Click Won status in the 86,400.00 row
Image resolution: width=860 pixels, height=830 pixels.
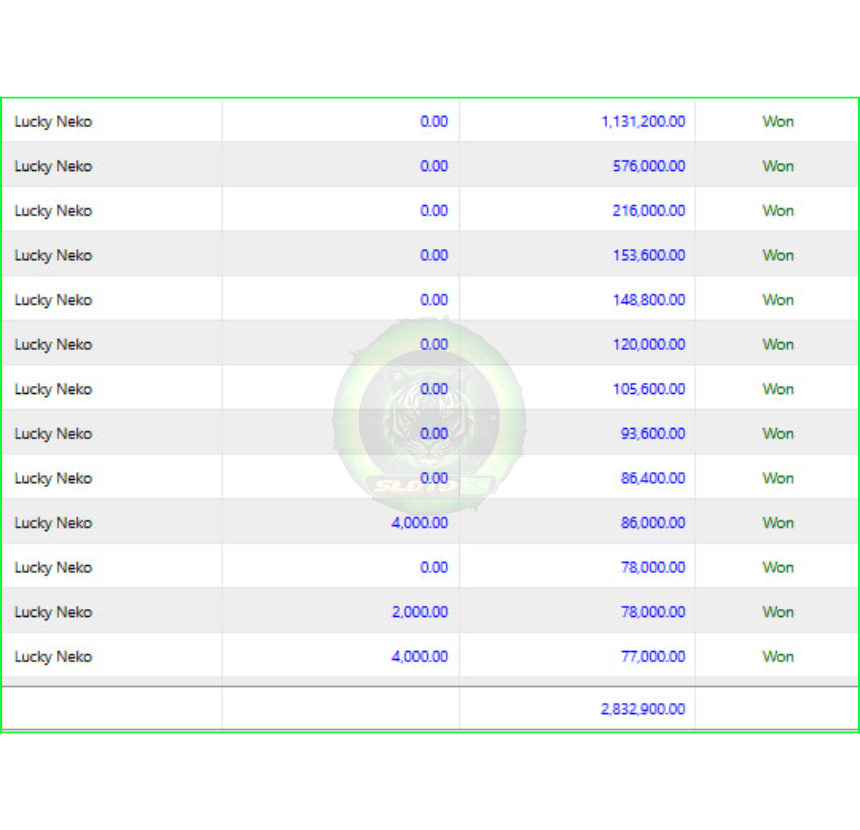tap(778, 478)
